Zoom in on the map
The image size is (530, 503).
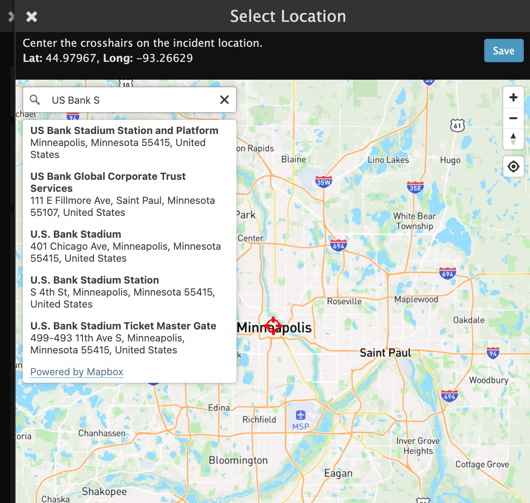513,97
